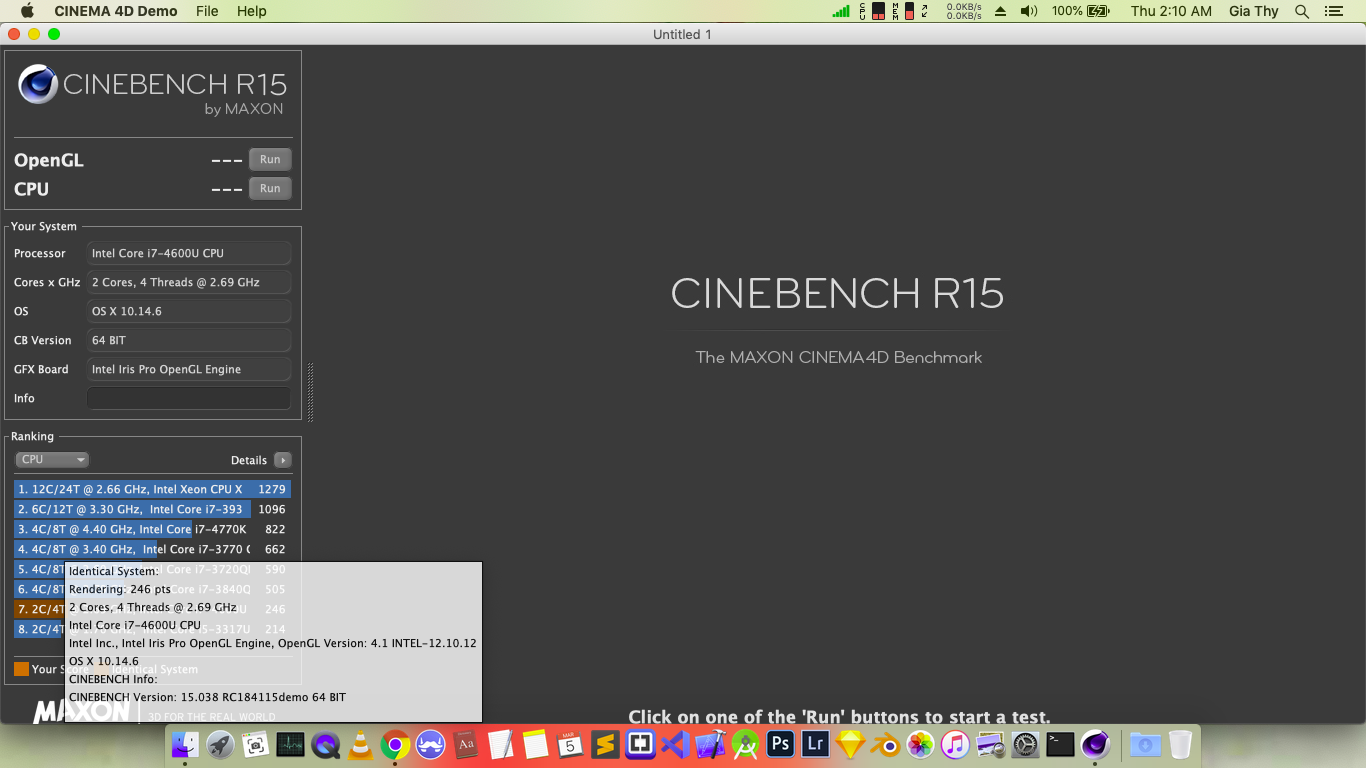Click the MEM usage meter icon
Viewport: 1366px width, 768px height.
pyautogui.click(x=904, y=11)
